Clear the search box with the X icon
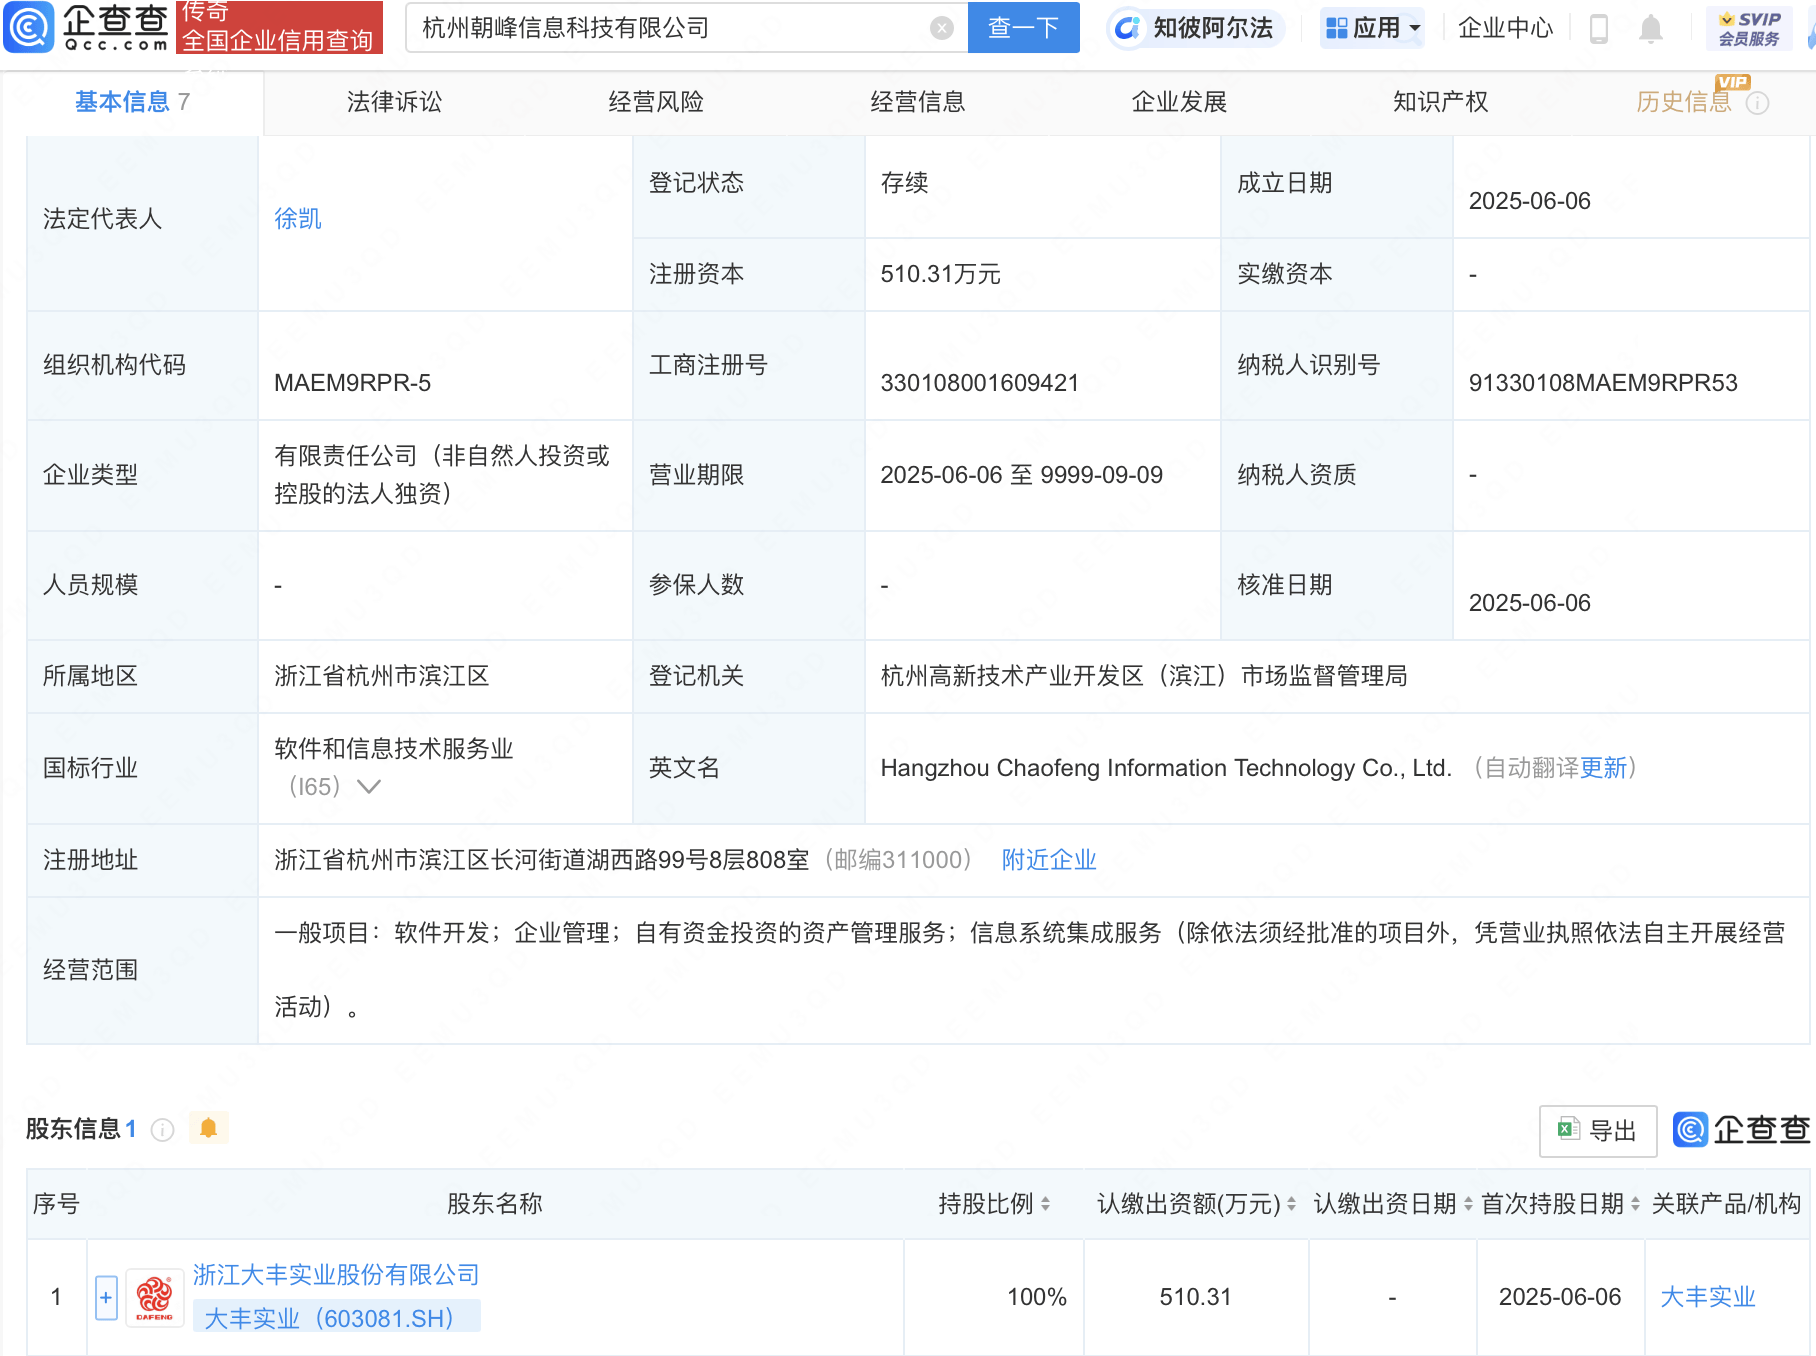Image resolution: width=1816 pixels, height=1356 pixels. click(x=941, y=28)
